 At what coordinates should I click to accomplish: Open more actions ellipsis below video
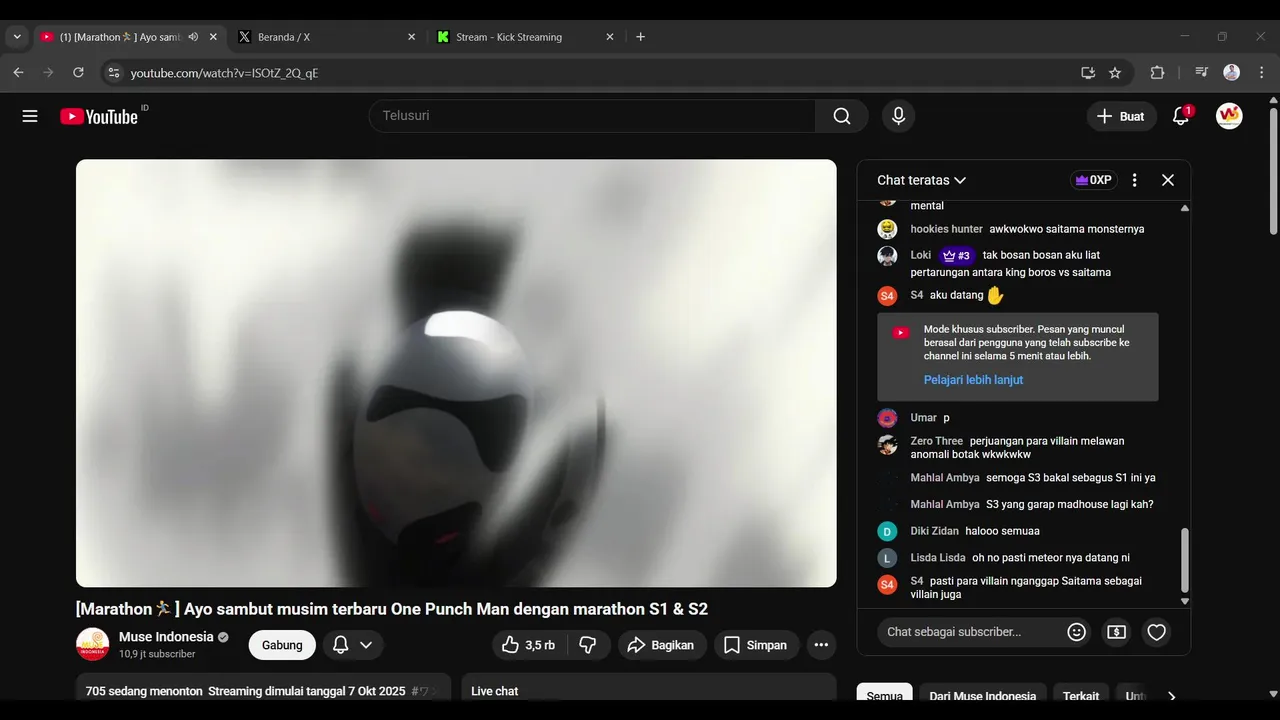point(821,645)
